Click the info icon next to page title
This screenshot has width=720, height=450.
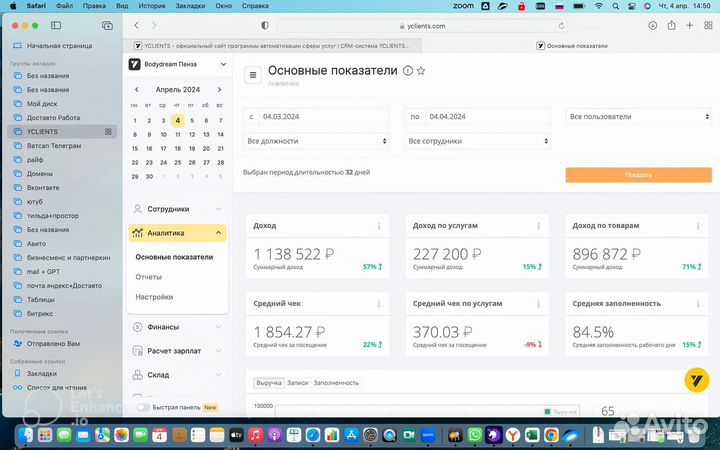pos(407,71)
